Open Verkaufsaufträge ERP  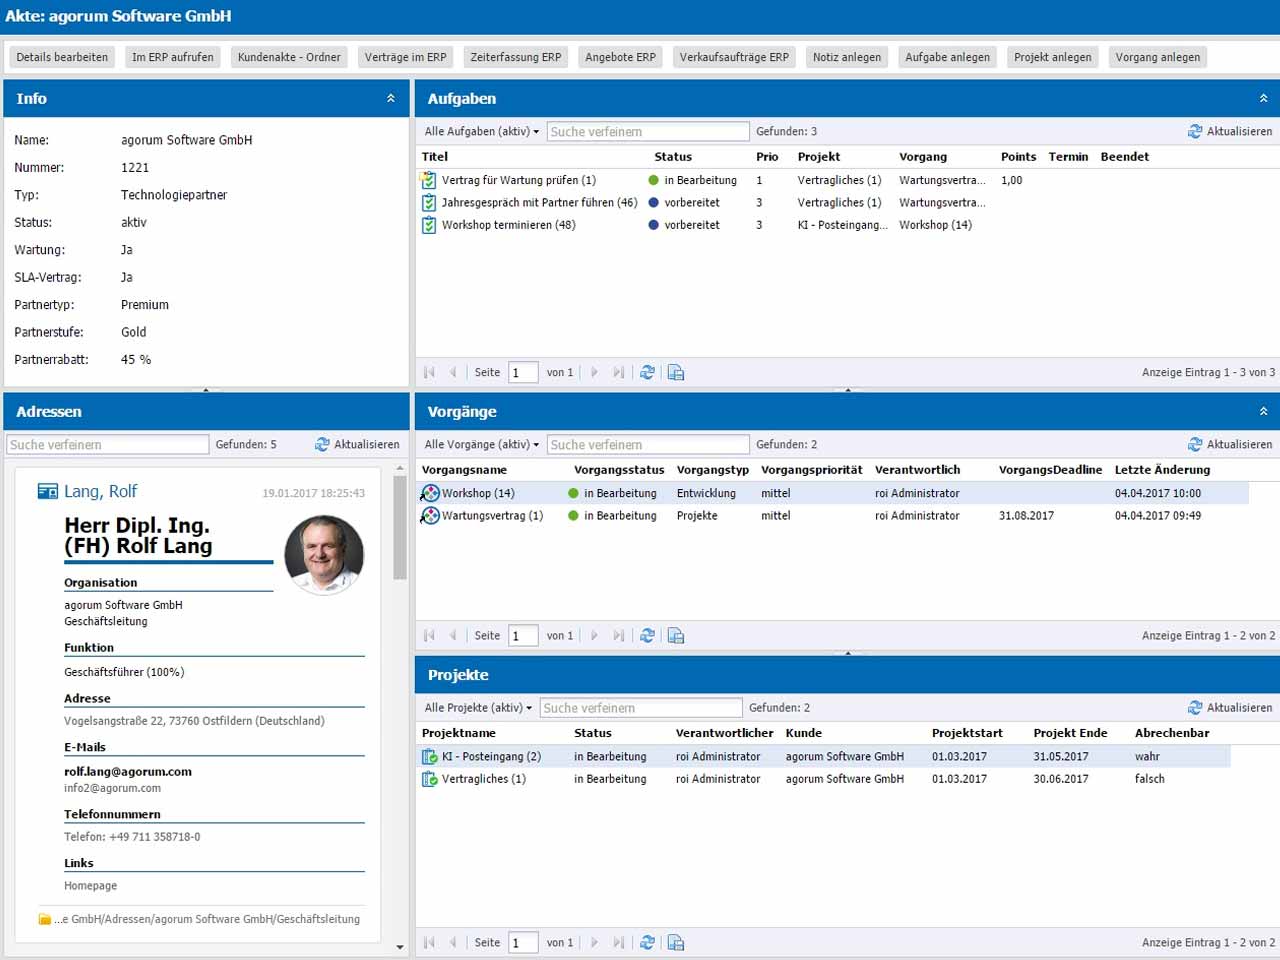pos(734,57)
